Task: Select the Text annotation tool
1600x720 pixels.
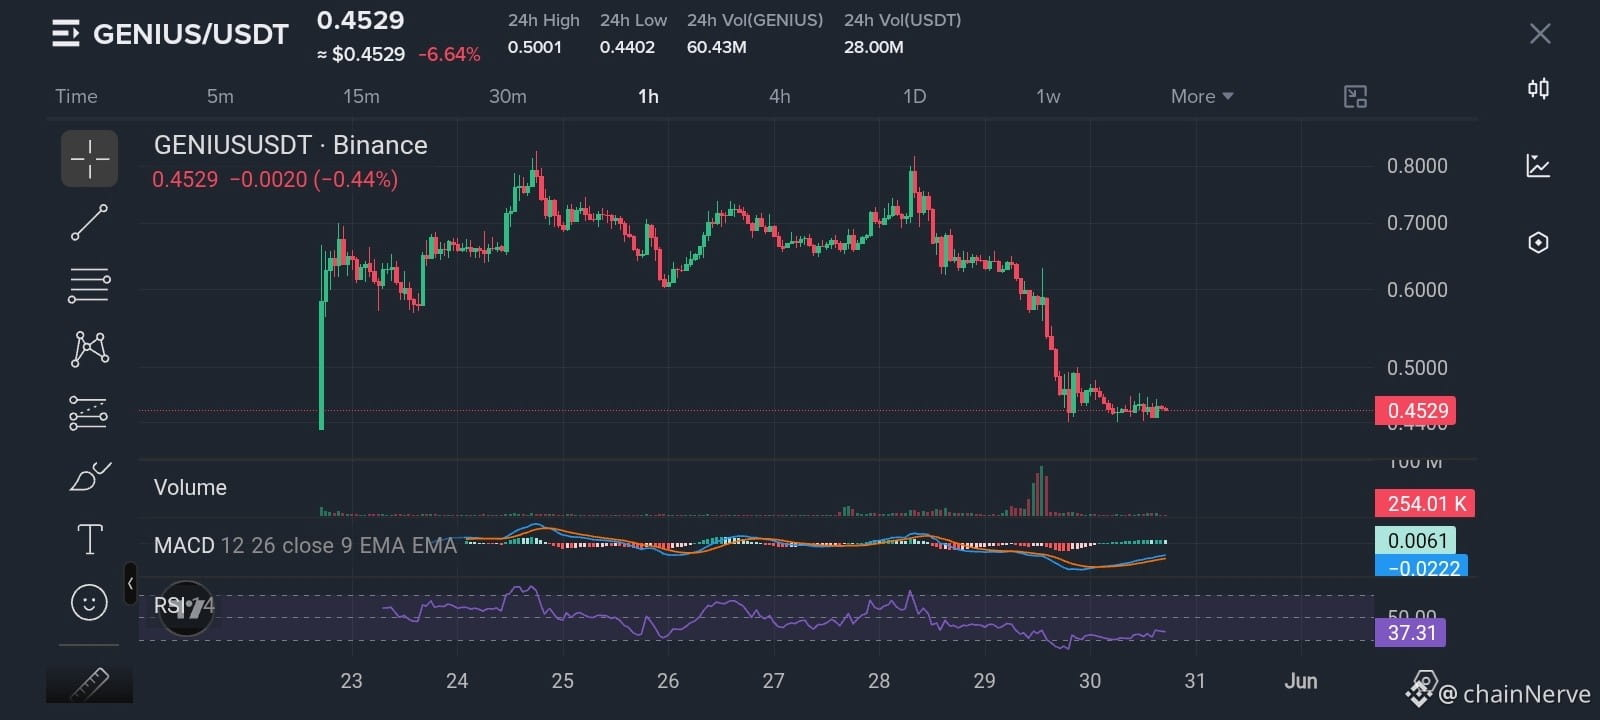Action: click(90, 540)
